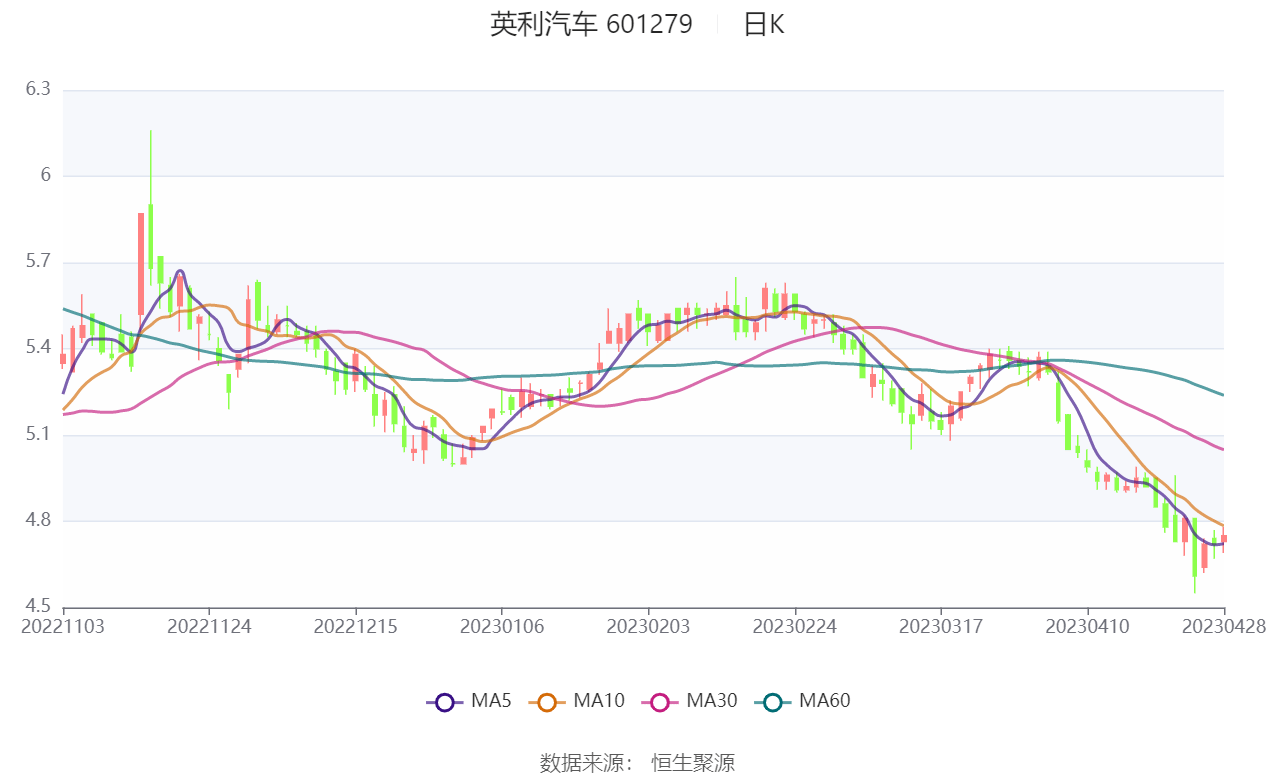
Task: Click the 20230224 date axis label
Action: point(794,627)
